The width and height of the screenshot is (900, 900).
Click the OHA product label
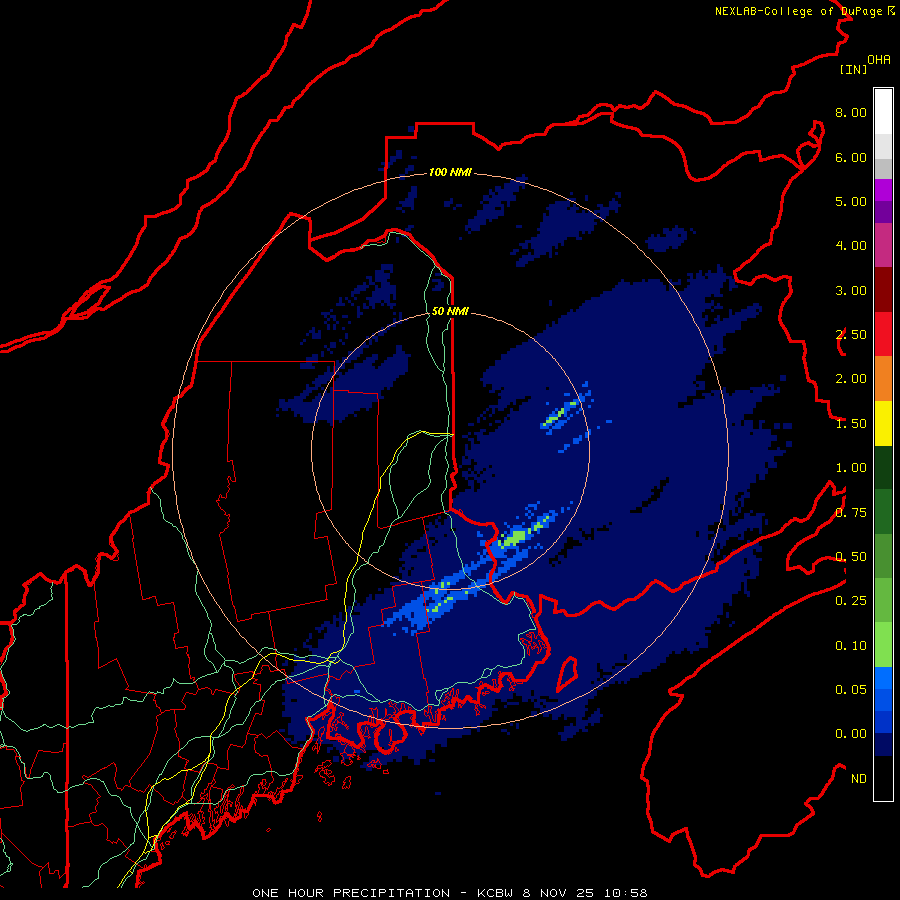(879, 60)
